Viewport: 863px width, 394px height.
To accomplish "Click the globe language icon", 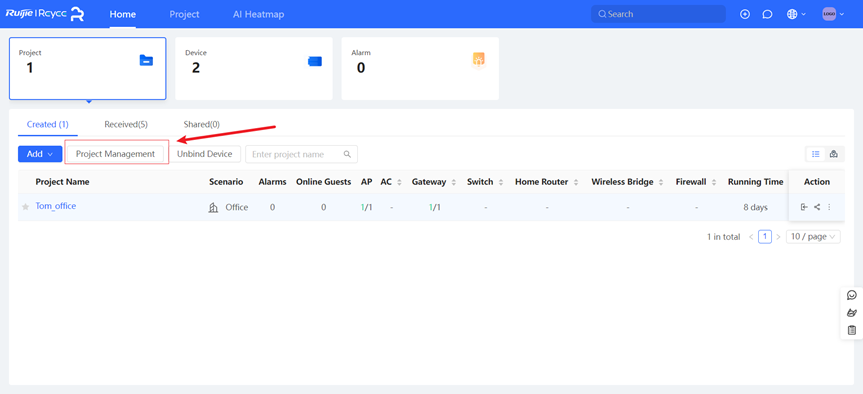I will click(x=792, y=14).
